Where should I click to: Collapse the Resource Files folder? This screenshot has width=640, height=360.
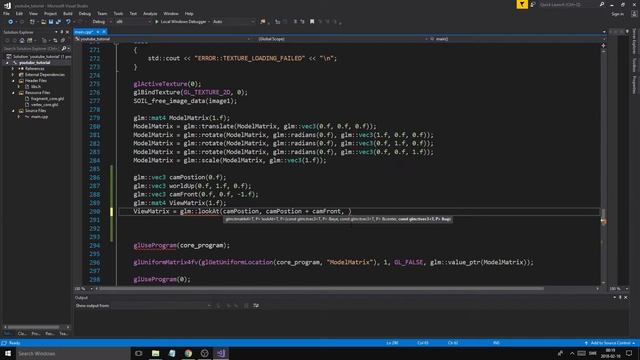pyautogui.click(x=13, y=93)
